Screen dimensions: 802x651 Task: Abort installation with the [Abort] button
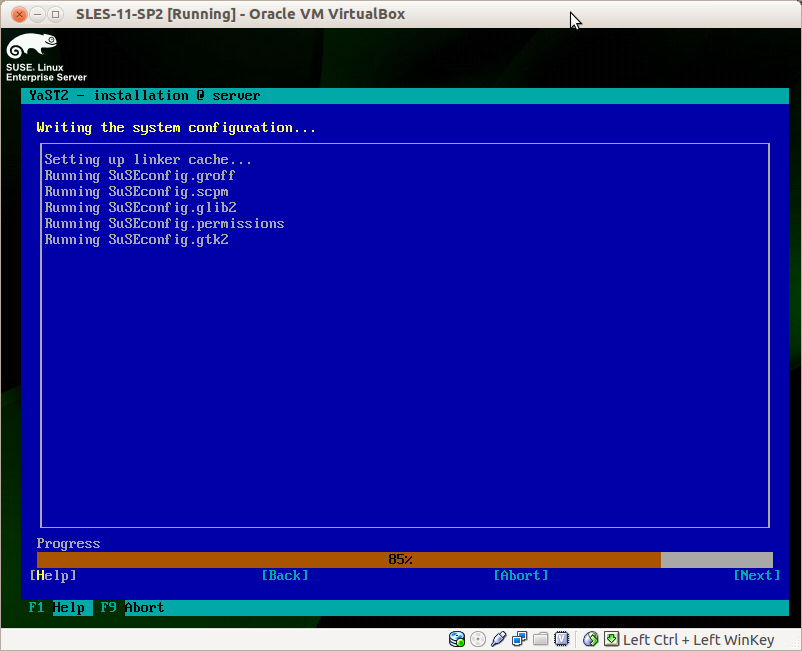point(521,576)
